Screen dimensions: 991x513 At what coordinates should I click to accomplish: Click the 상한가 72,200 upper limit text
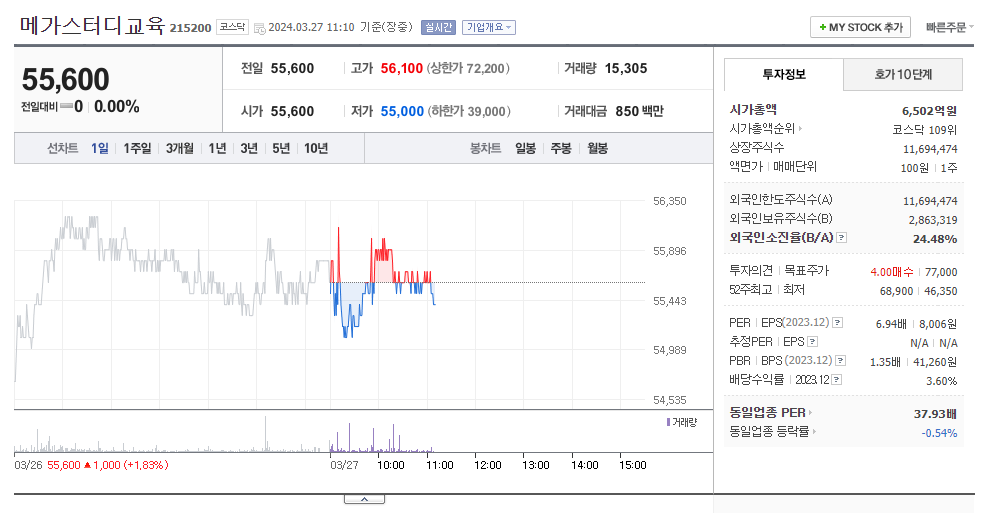click(468, 68)
